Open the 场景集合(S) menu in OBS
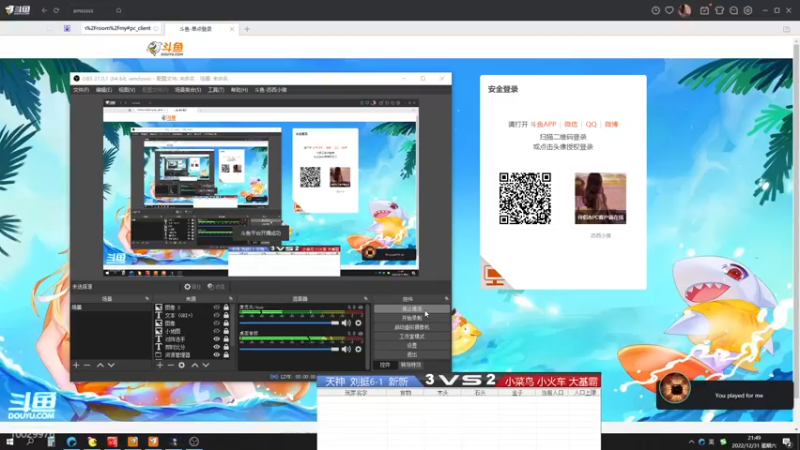 pyautogui.click(x=188, y=90)
